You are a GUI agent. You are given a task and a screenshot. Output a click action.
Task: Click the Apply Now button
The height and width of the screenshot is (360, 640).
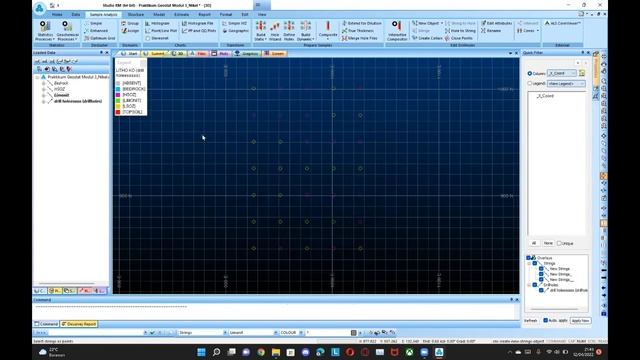coord(580,321)
